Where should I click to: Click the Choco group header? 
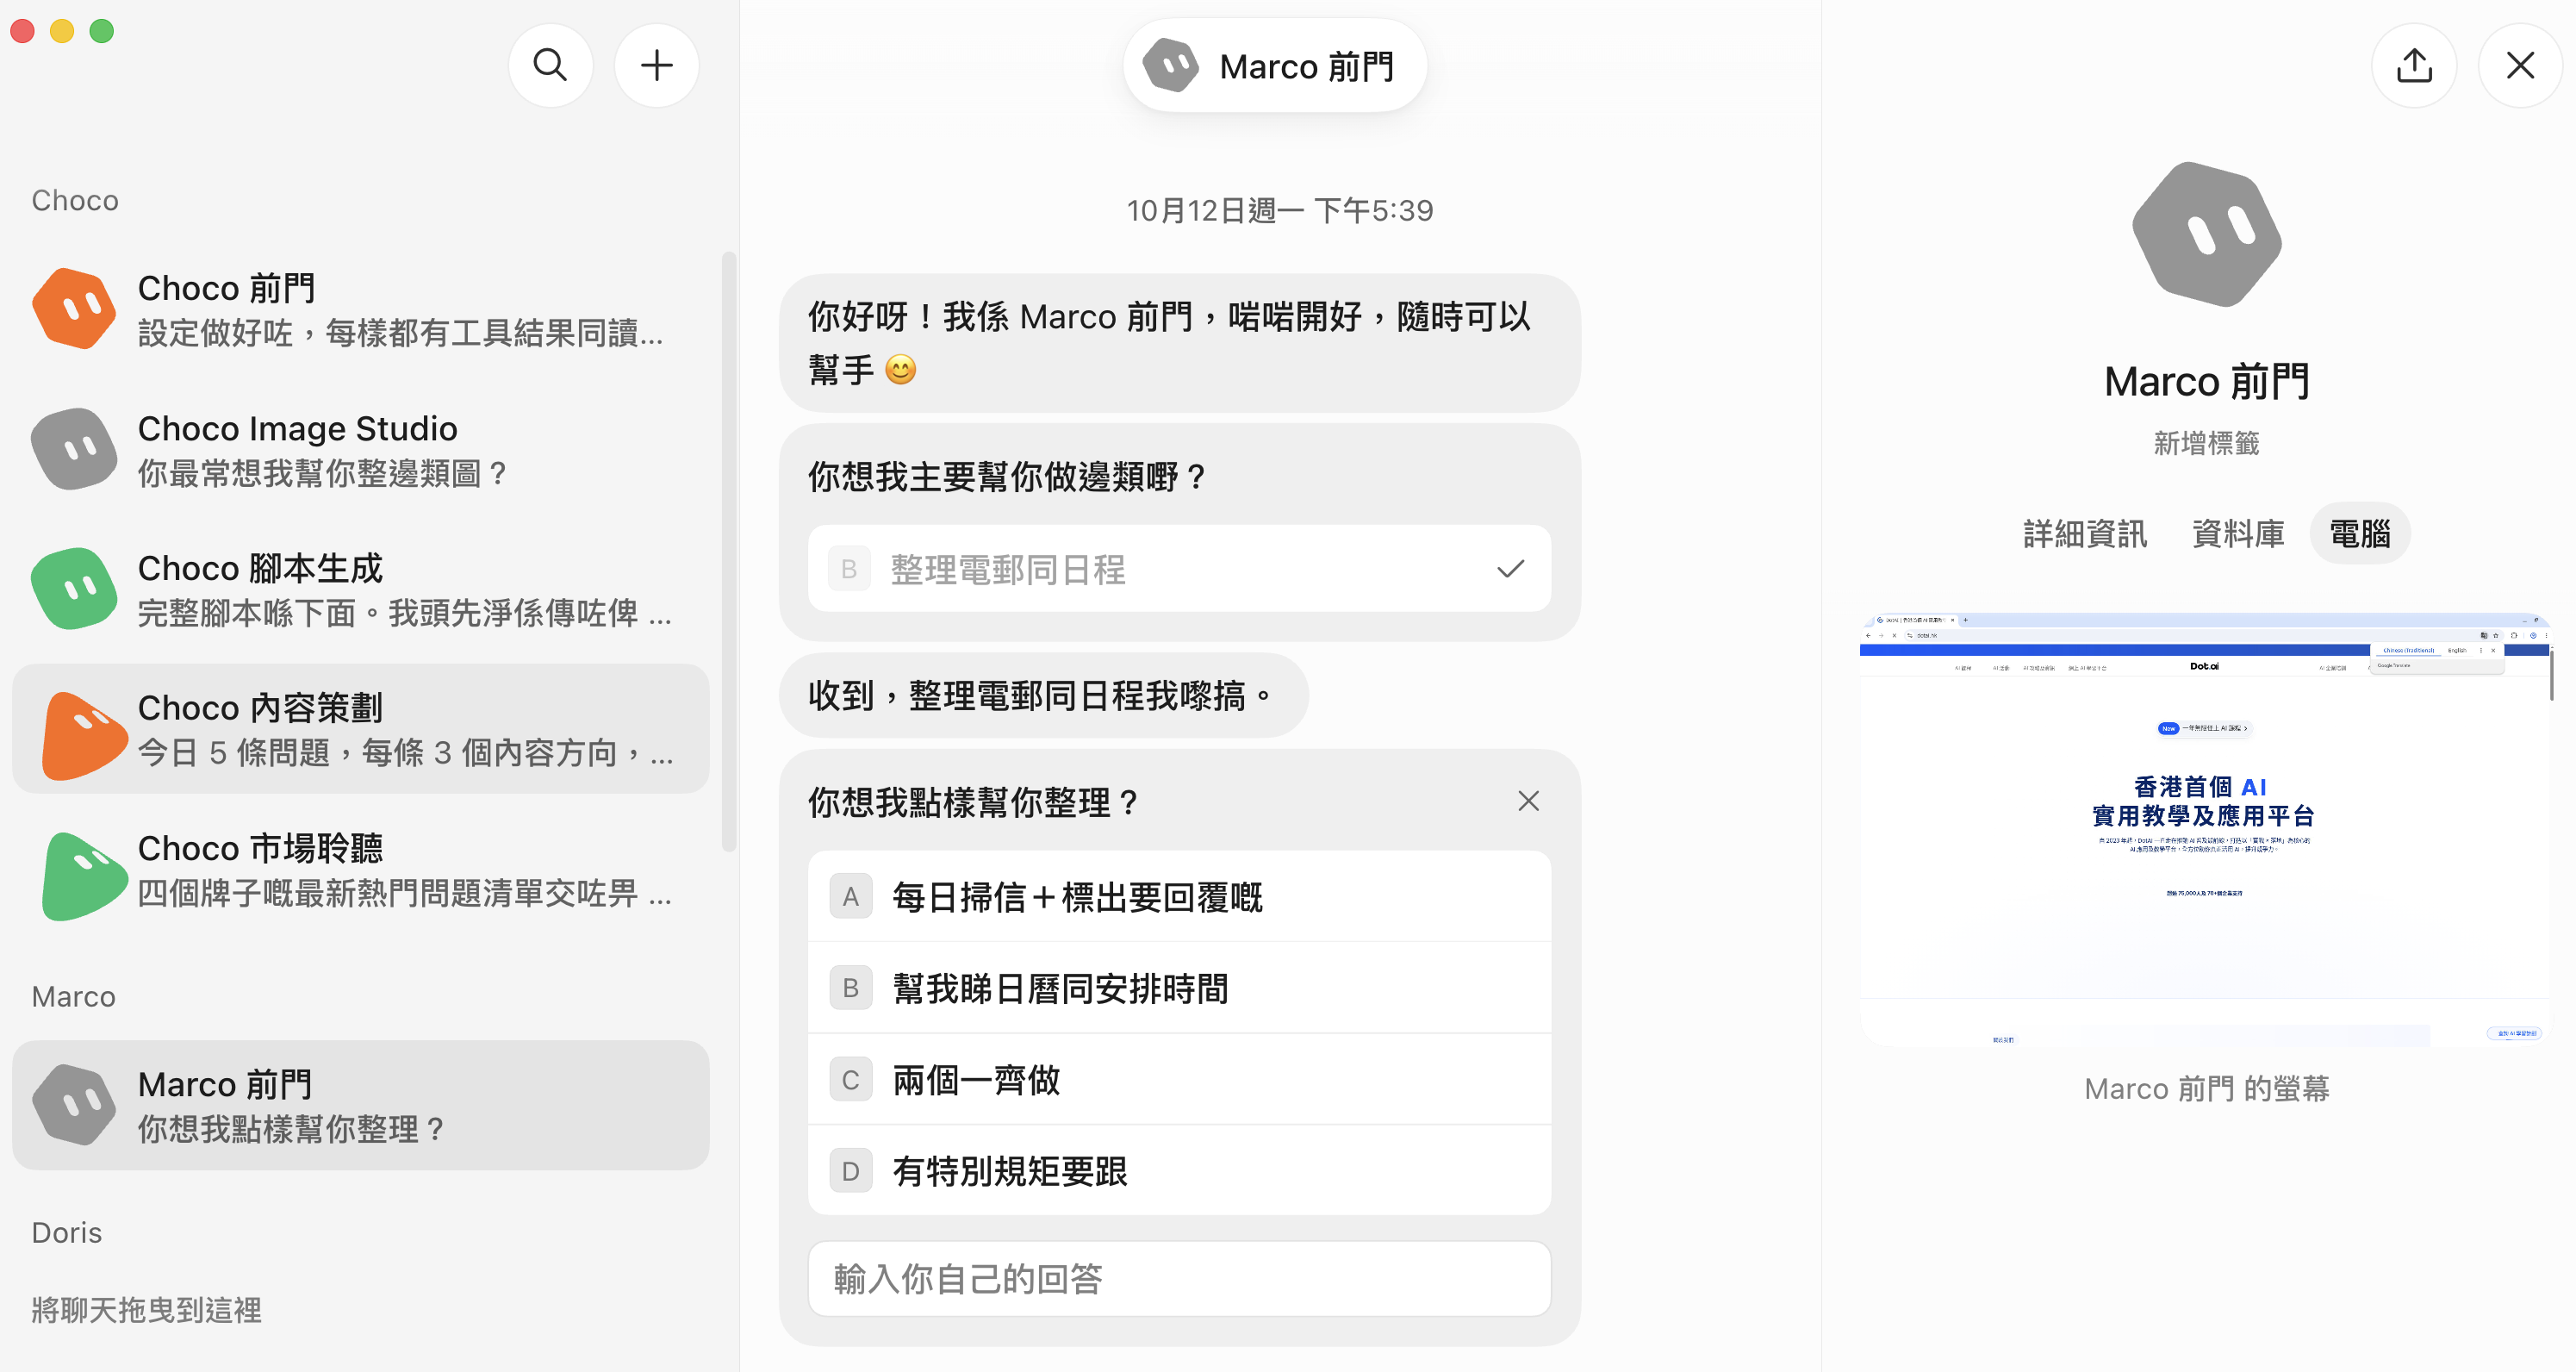point(75,200)
